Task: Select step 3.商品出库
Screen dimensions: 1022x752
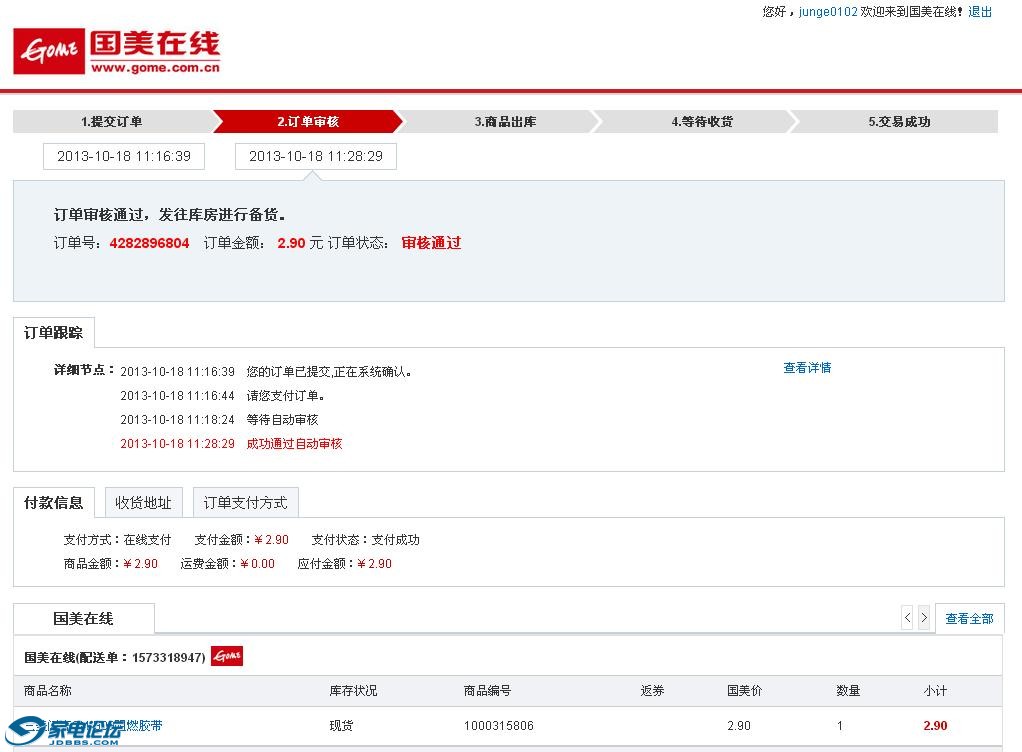Action: [x=505, y=122]
